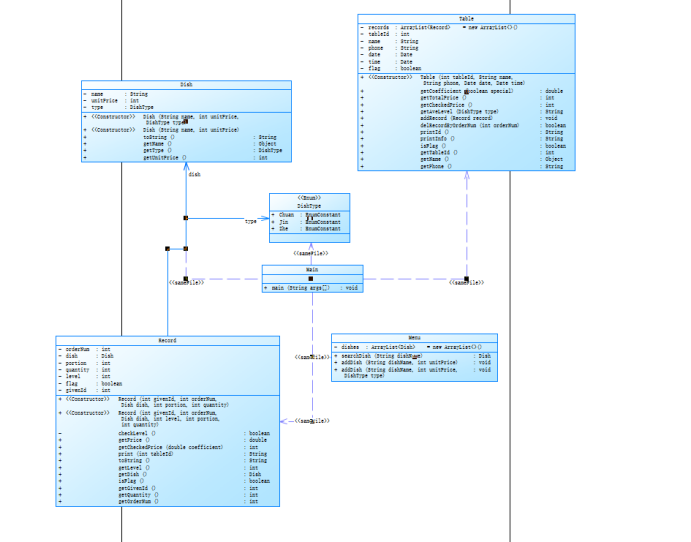
Task: Select the DishType enum title
Action: [309, 206]
